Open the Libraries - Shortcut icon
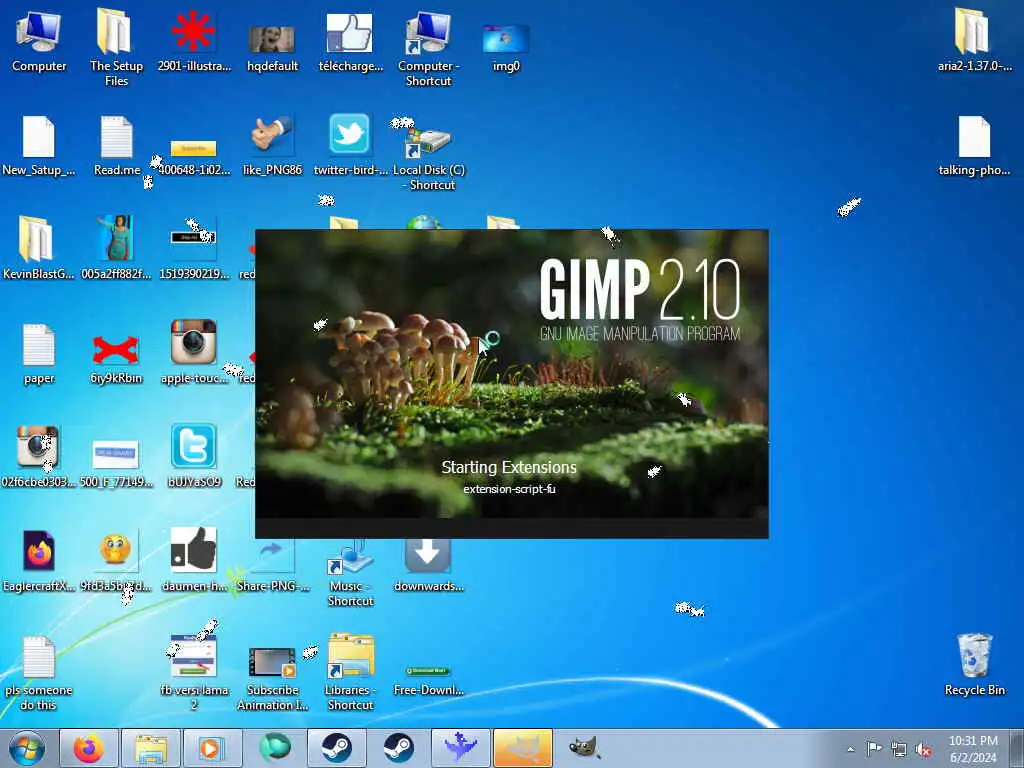Viewport: 1024px width, 768px height. (351, 673)
